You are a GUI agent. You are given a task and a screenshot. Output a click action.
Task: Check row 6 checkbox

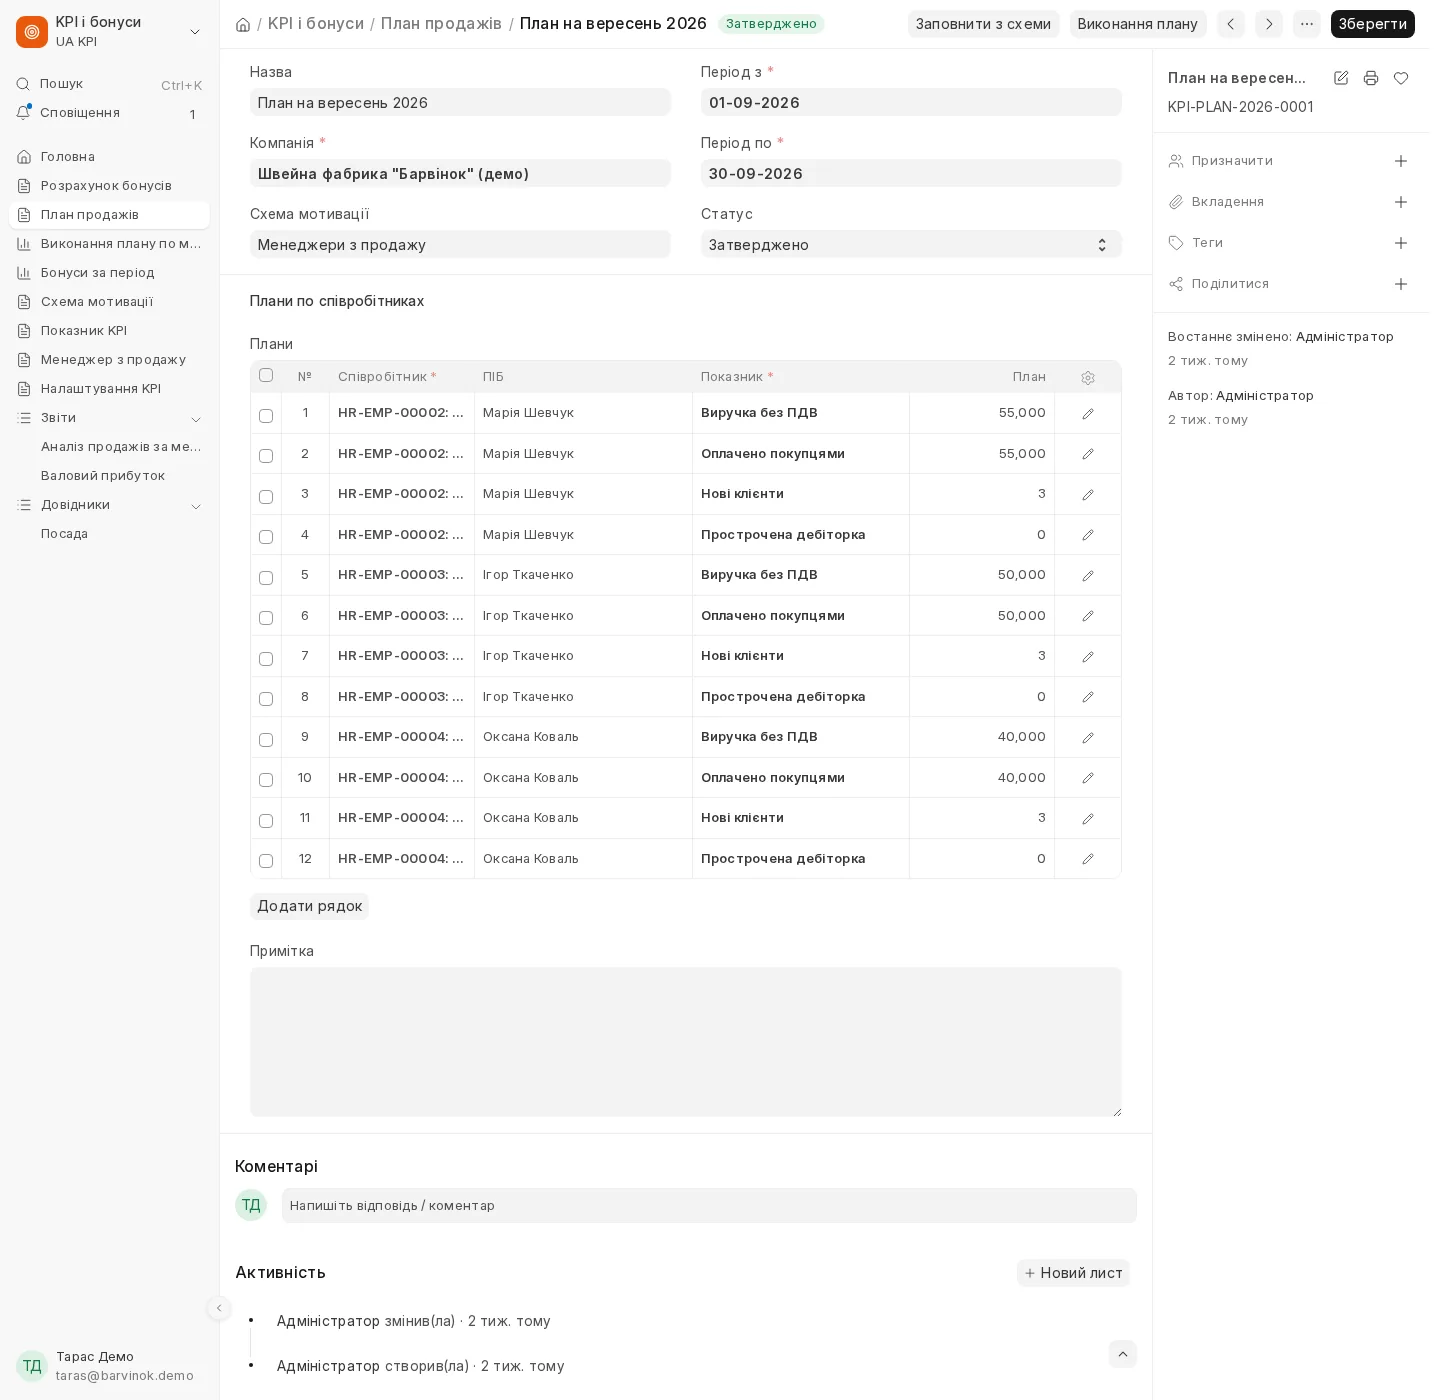click(266, 617)
